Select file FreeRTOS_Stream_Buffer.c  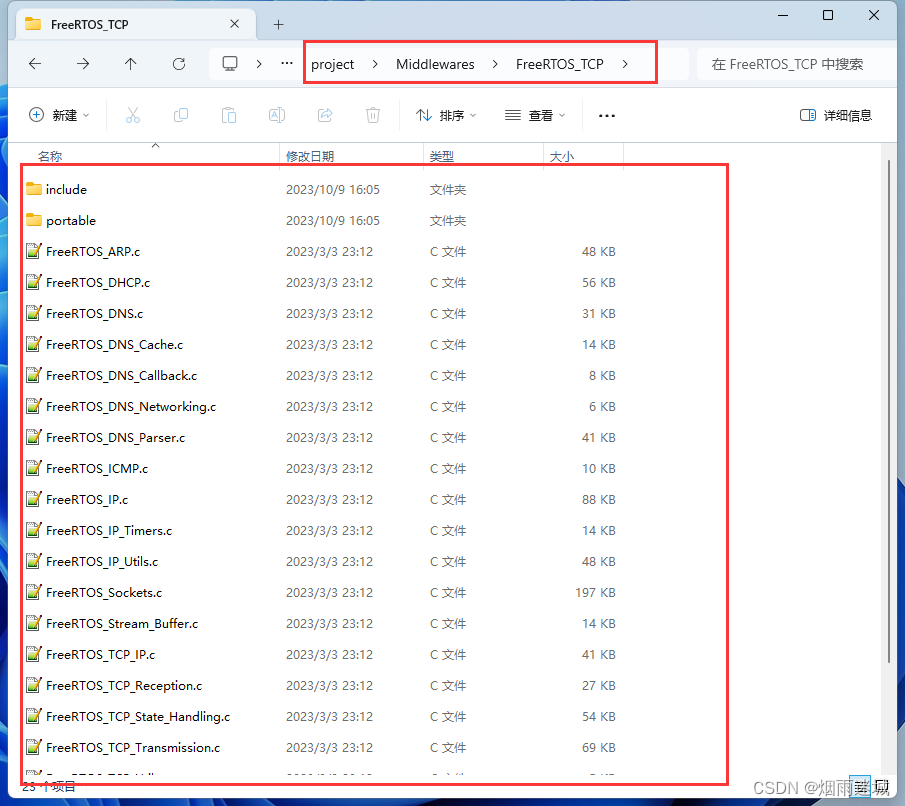coord(321,624)
